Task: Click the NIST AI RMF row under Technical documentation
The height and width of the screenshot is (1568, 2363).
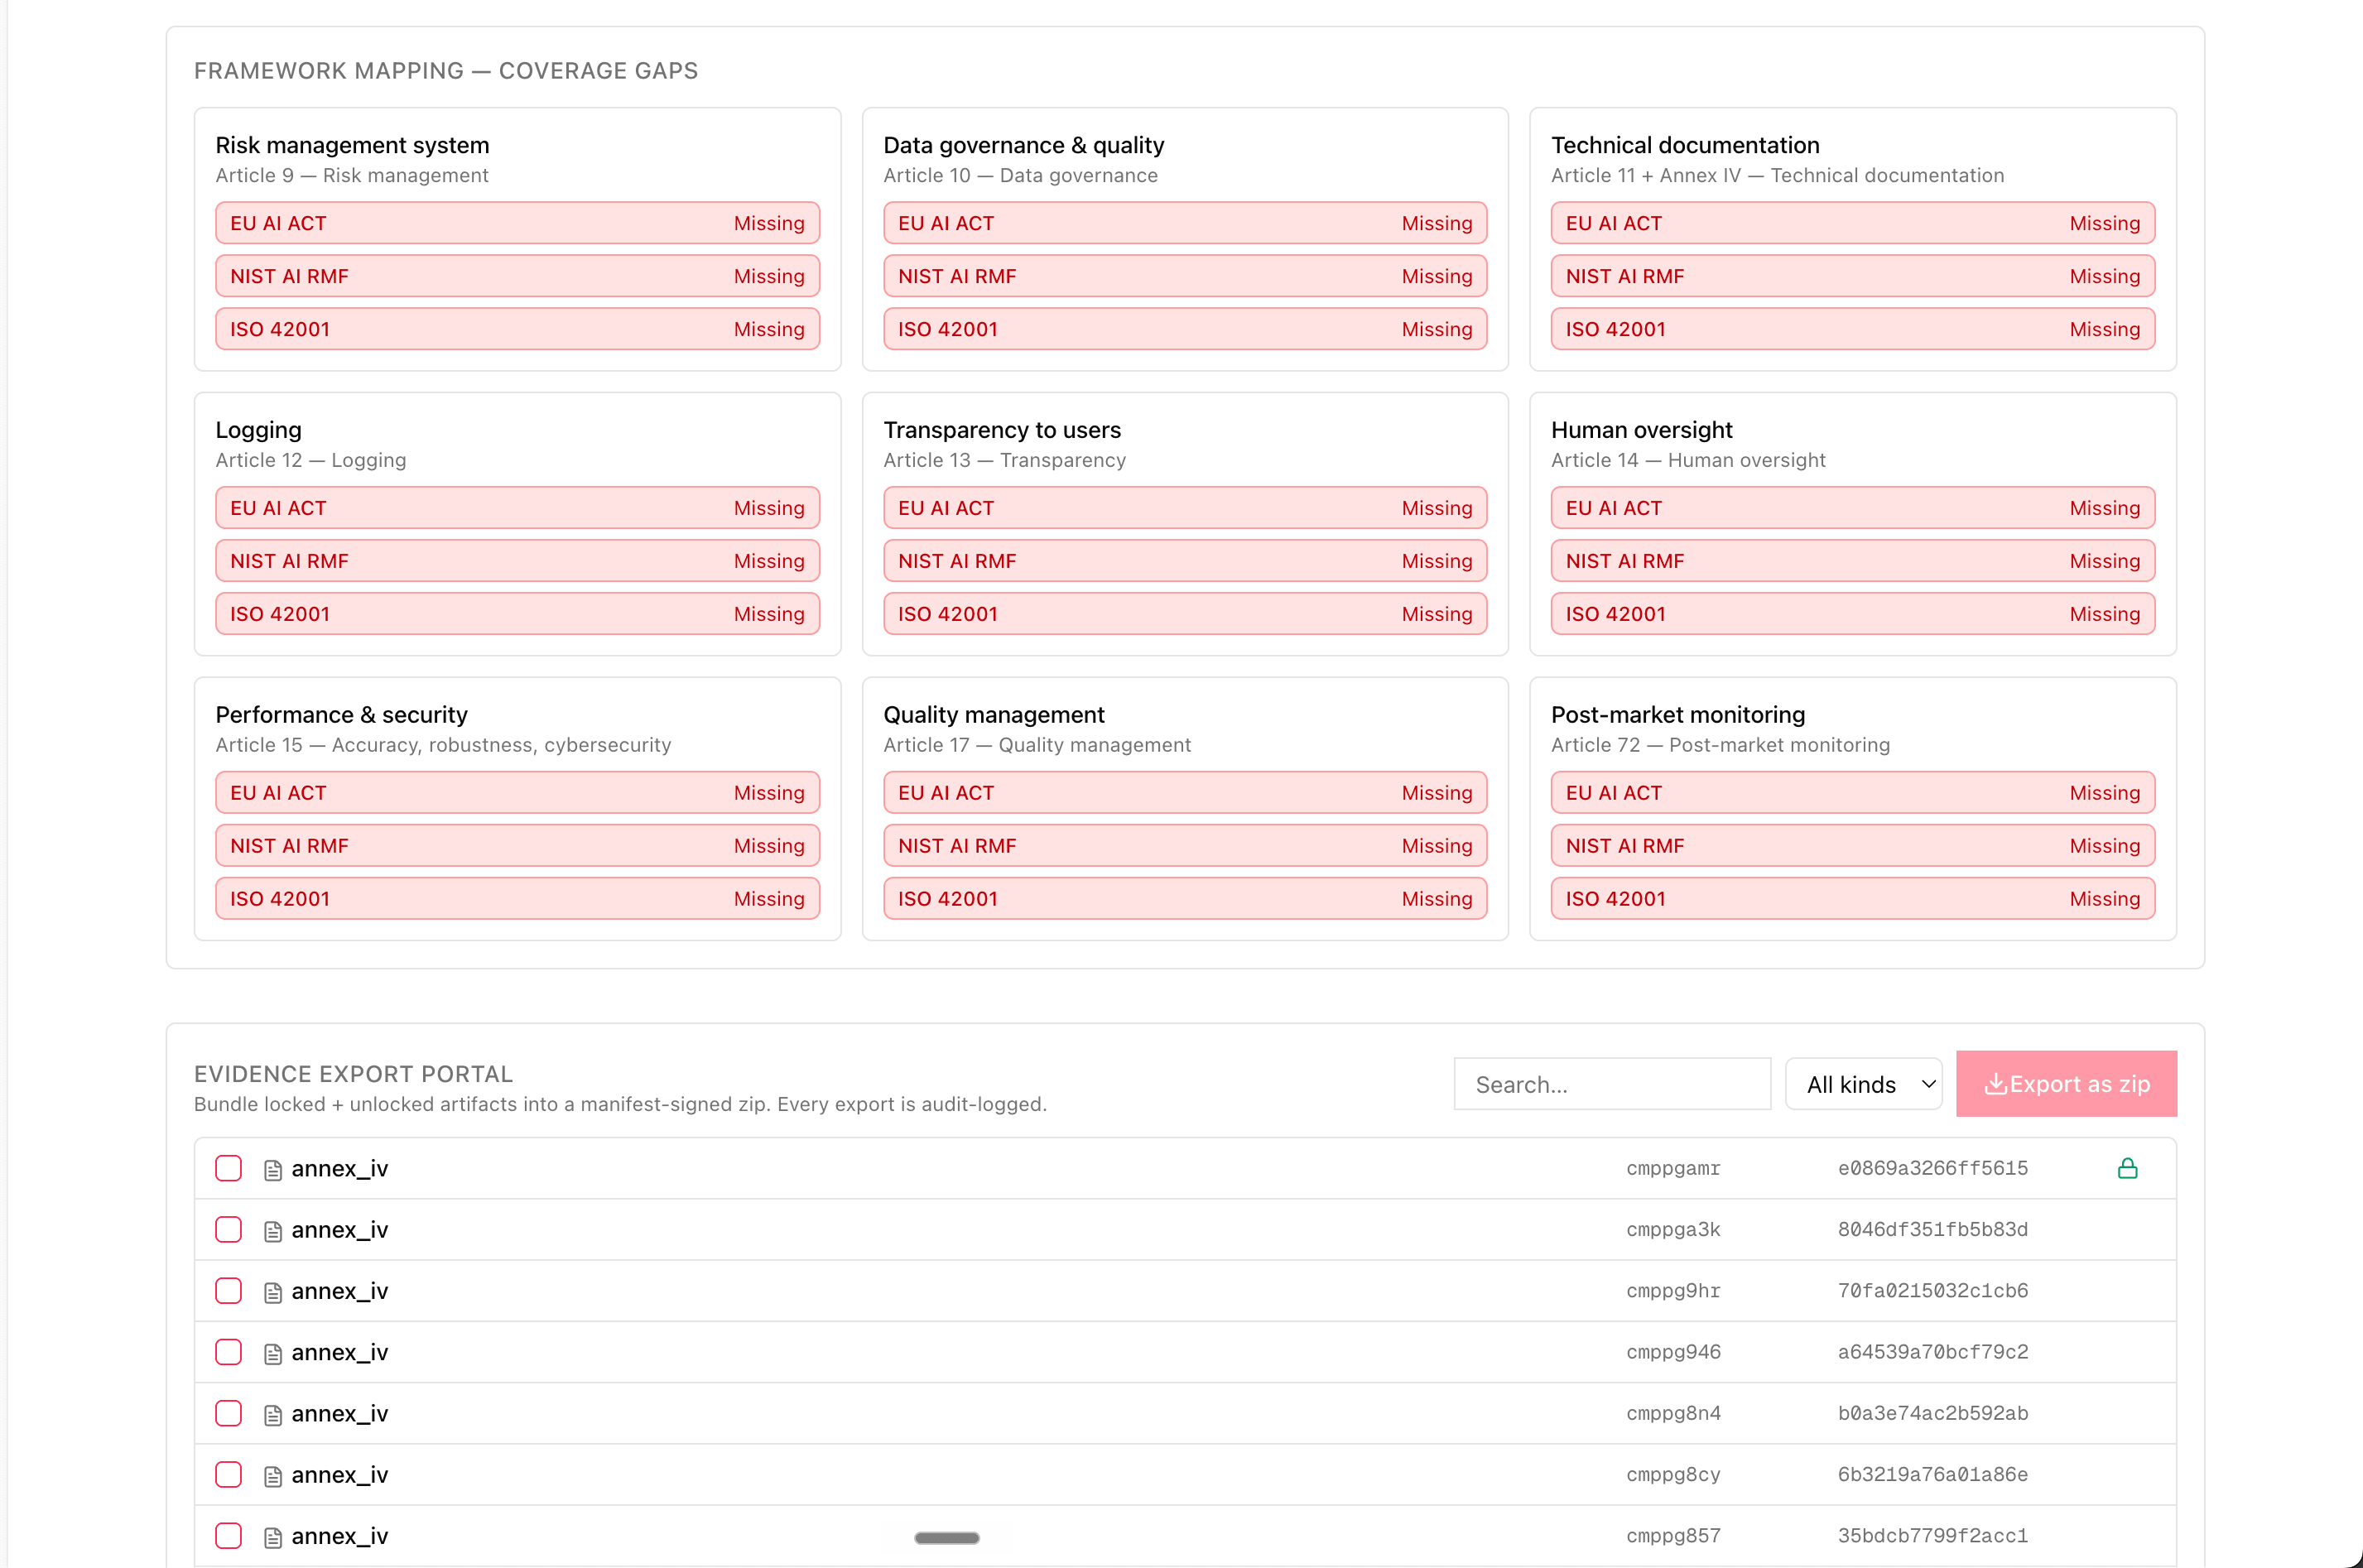Action: 1853,276
